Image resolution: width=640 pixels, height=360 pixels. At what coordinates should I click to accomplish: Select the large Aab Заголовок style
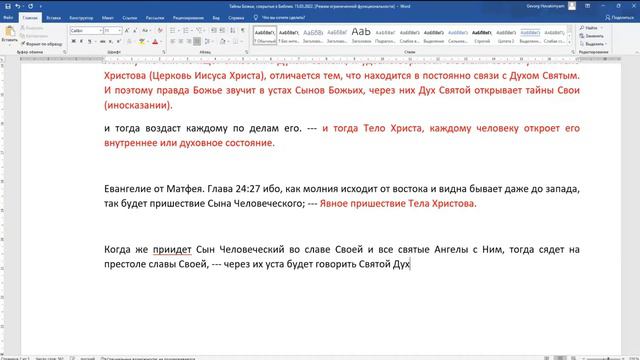click(x=361, y=36)
